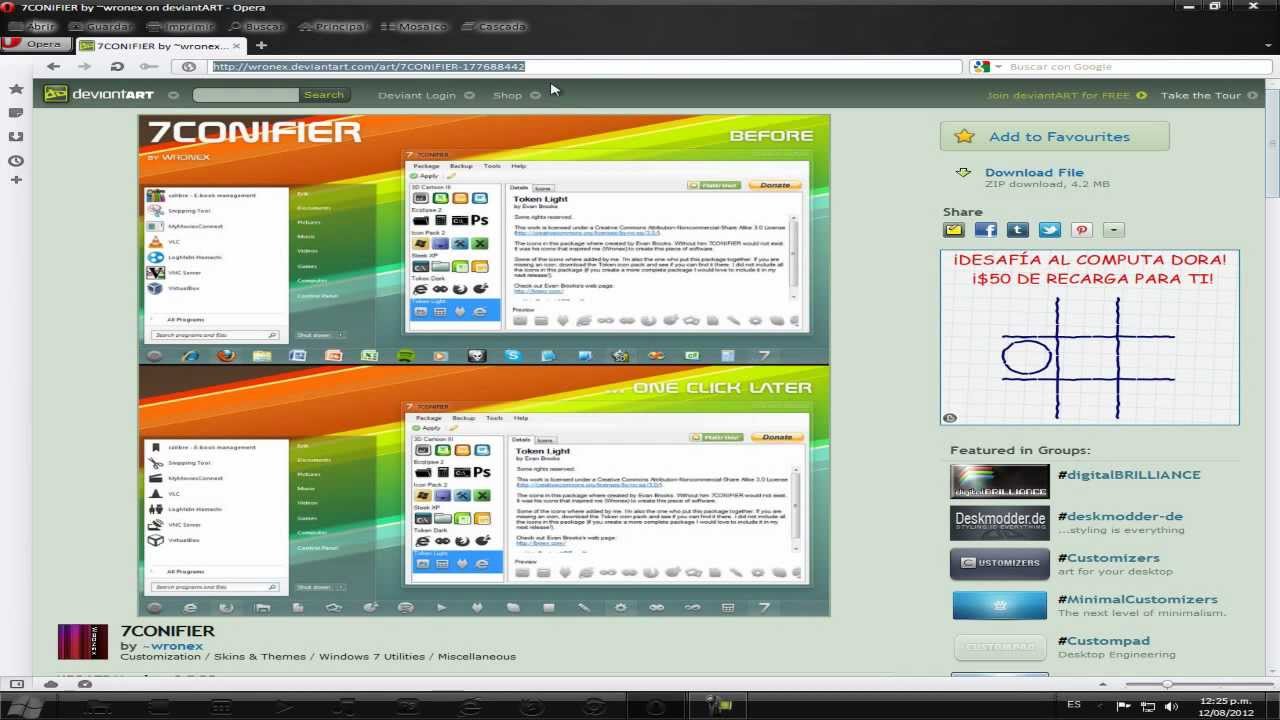Viewport: 1280px width, 720px height.
Task: Open the Opera main menu button
Action: [35, 44]
